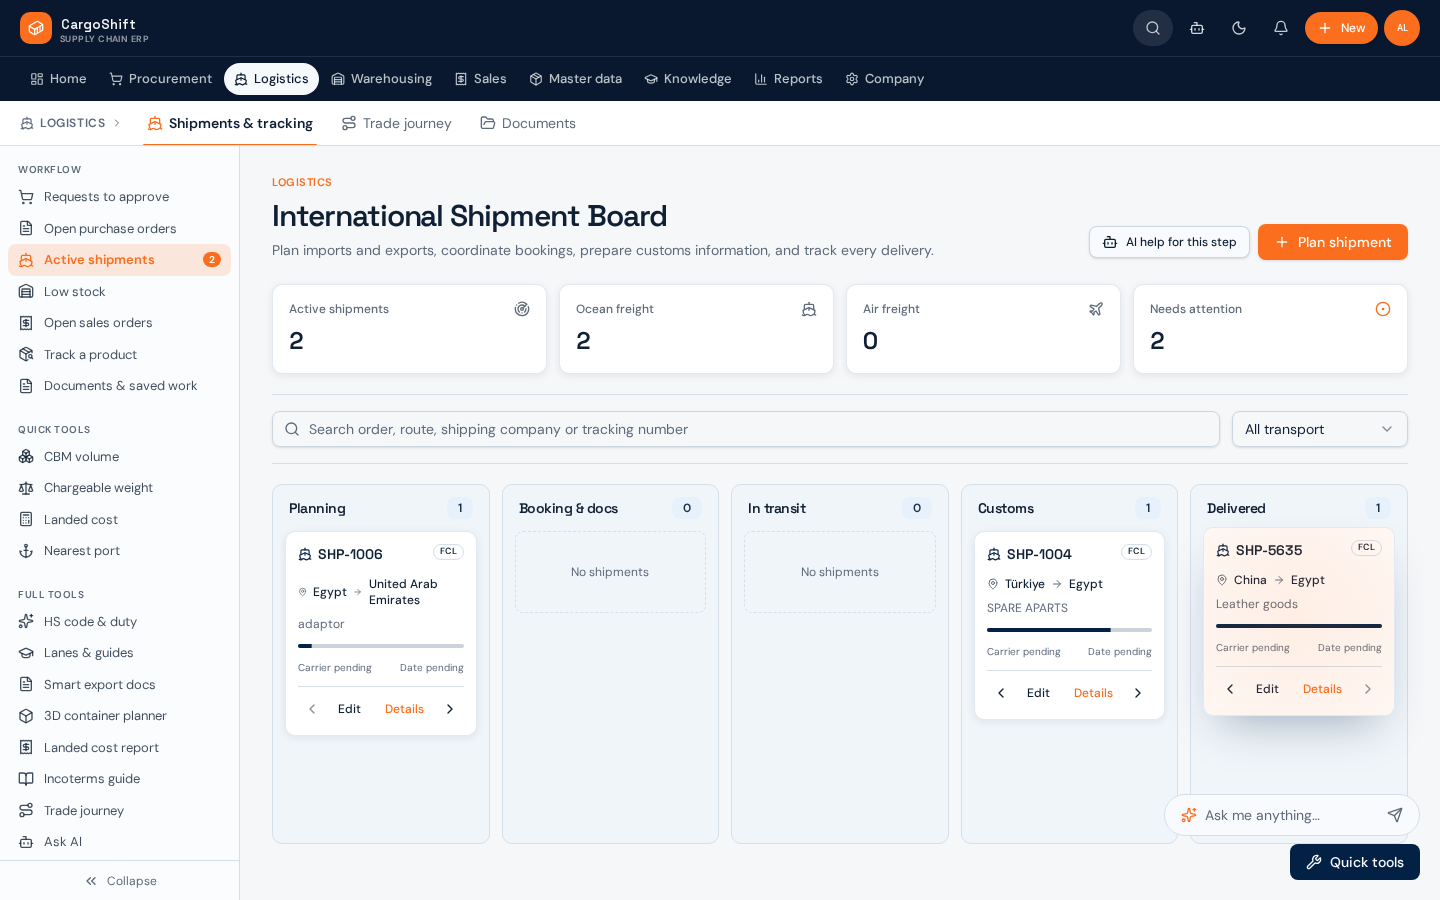Open Quick tools button

click(1355, 862)
